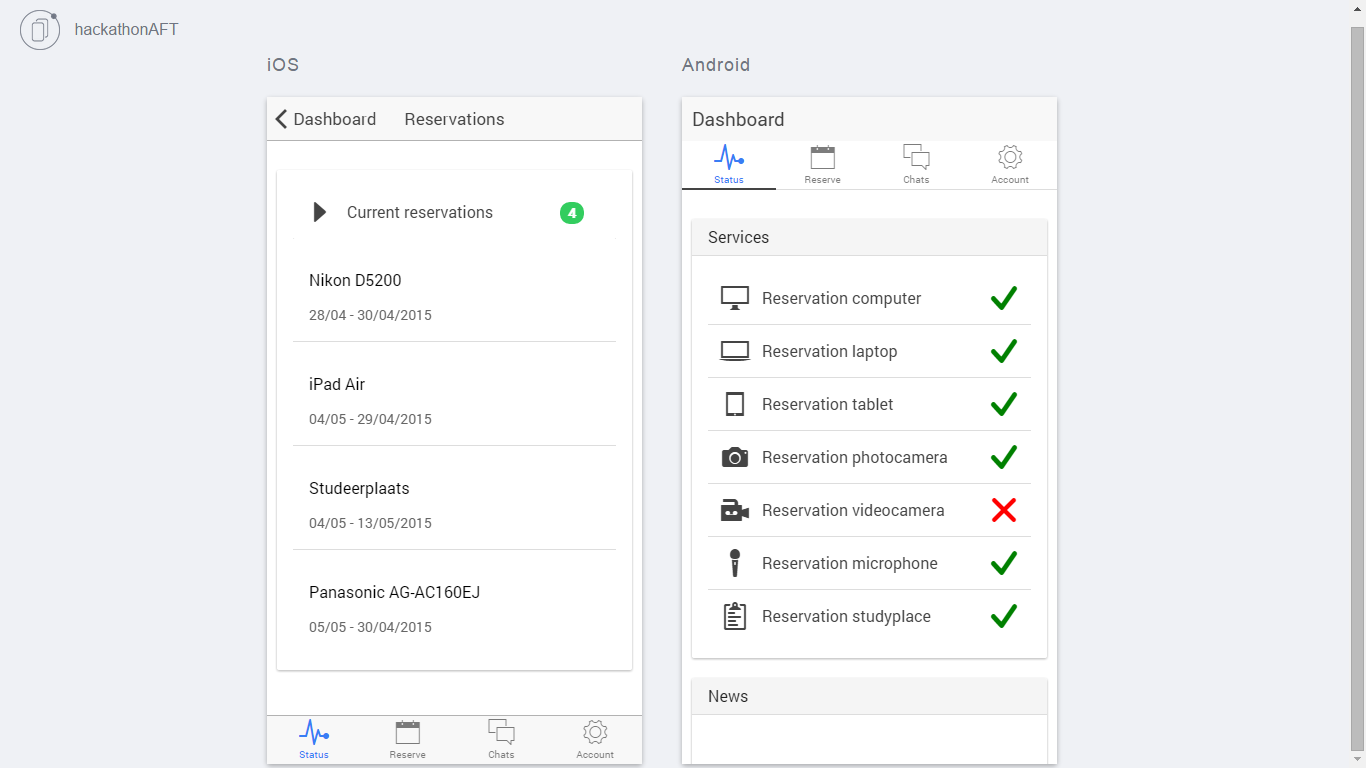Open Chats icon in iOS bottom bar

click(501, 732)
